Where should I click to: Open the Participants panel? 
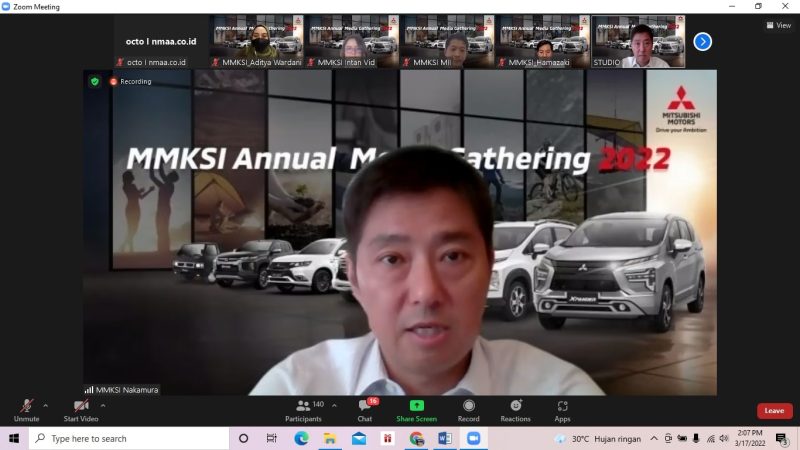pyautogui.click(x=303, y=410)
